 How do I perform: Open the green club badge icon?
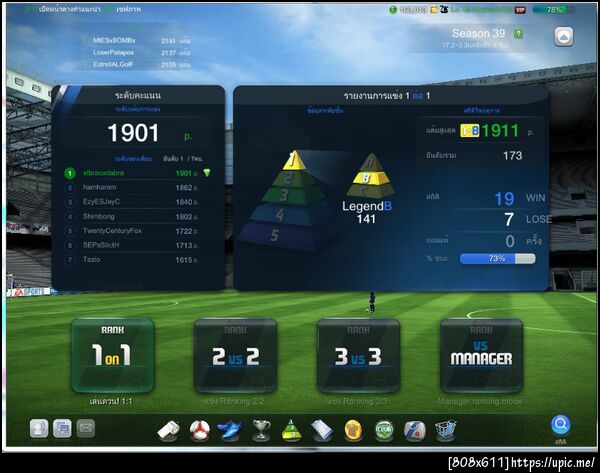(x=384, y=430)
